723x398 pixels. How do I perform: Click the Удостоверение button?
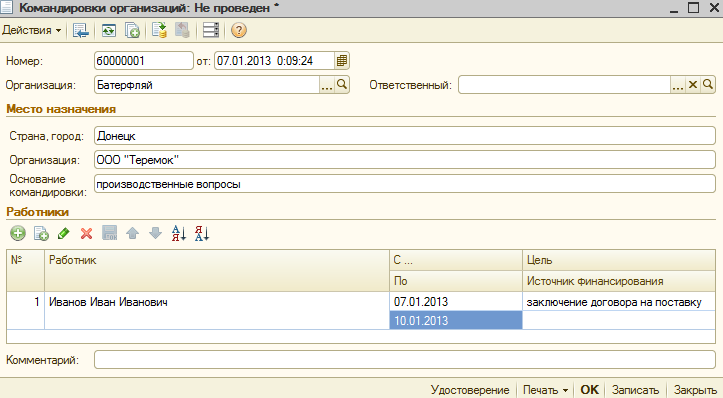[470, 390]
